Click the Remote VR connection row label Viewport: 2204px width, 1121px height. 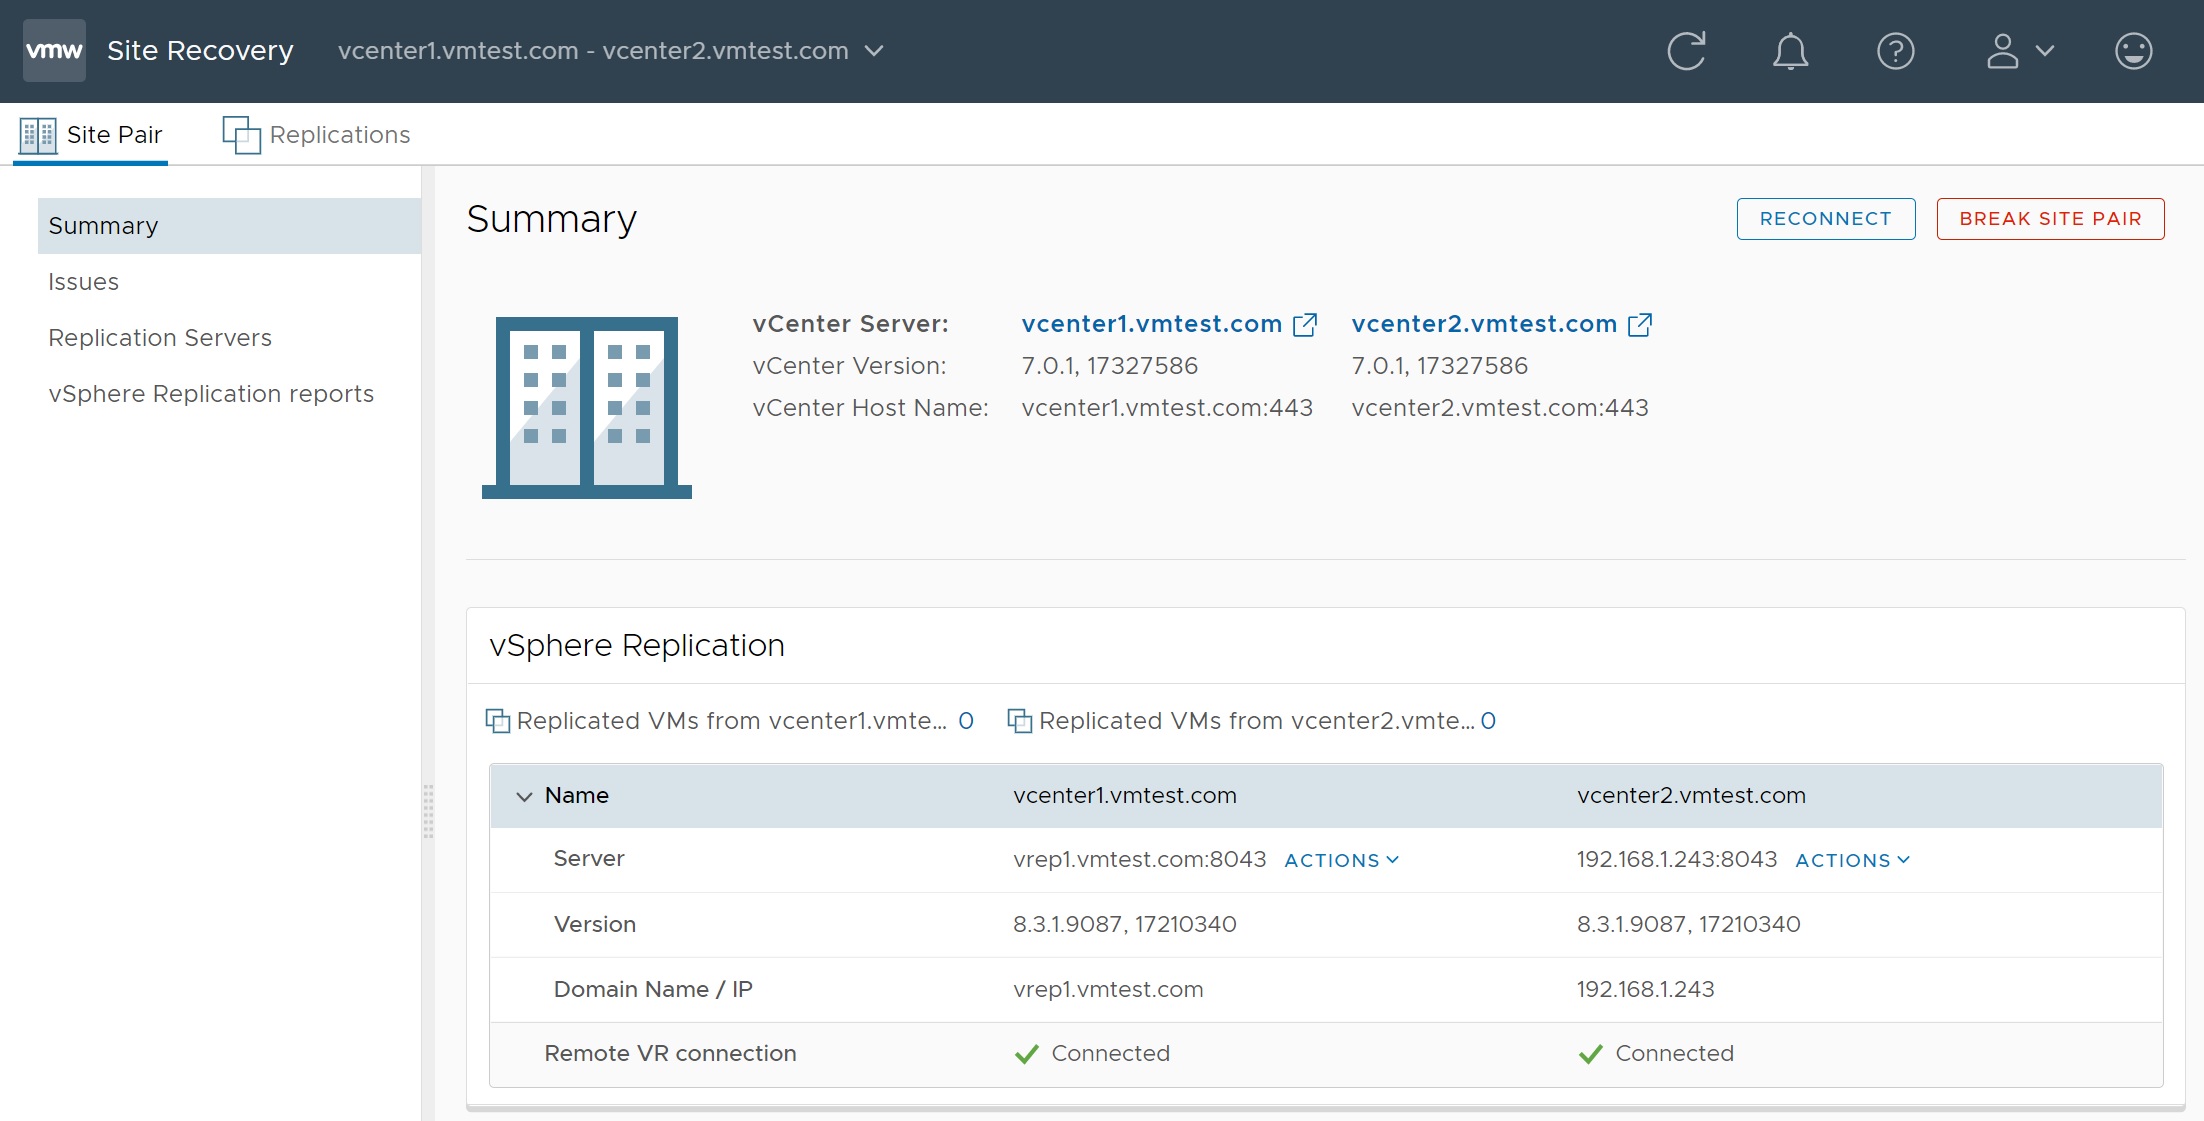click(670, 1054)
